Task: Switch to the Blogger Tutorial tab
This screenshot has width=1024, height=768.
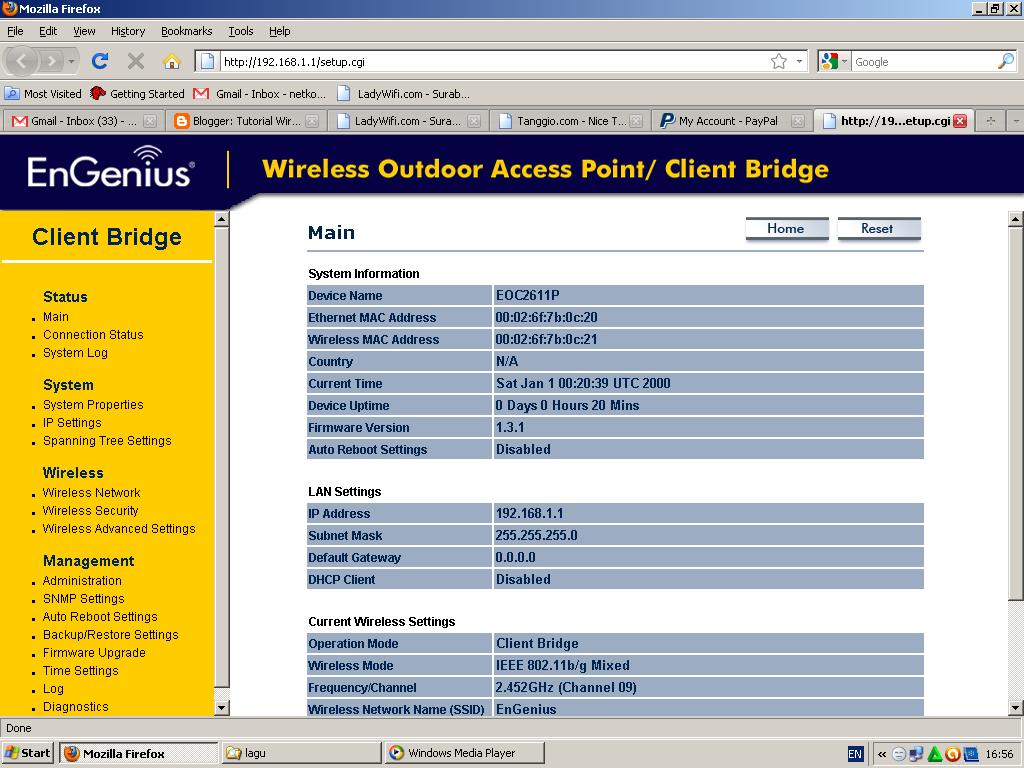Action: tap(246, 121)
